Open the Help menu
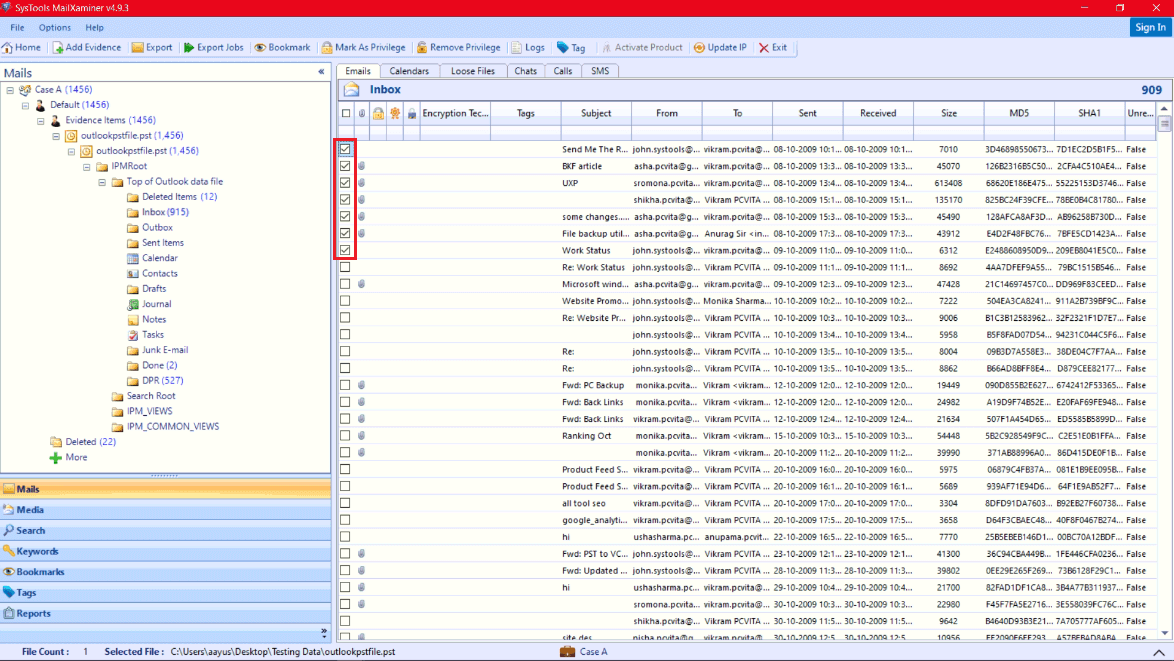Image resolution: width=1174 pixels, height=661 pixels. click(x=94, y=28)
